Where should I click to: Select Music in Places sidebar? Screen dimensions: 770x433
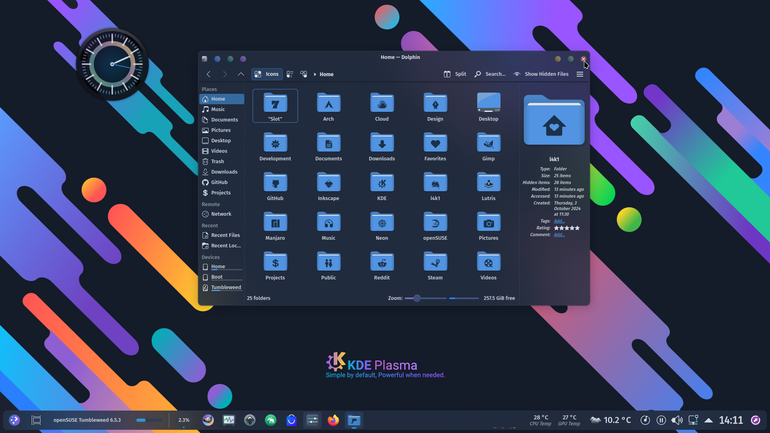(221, 109)
